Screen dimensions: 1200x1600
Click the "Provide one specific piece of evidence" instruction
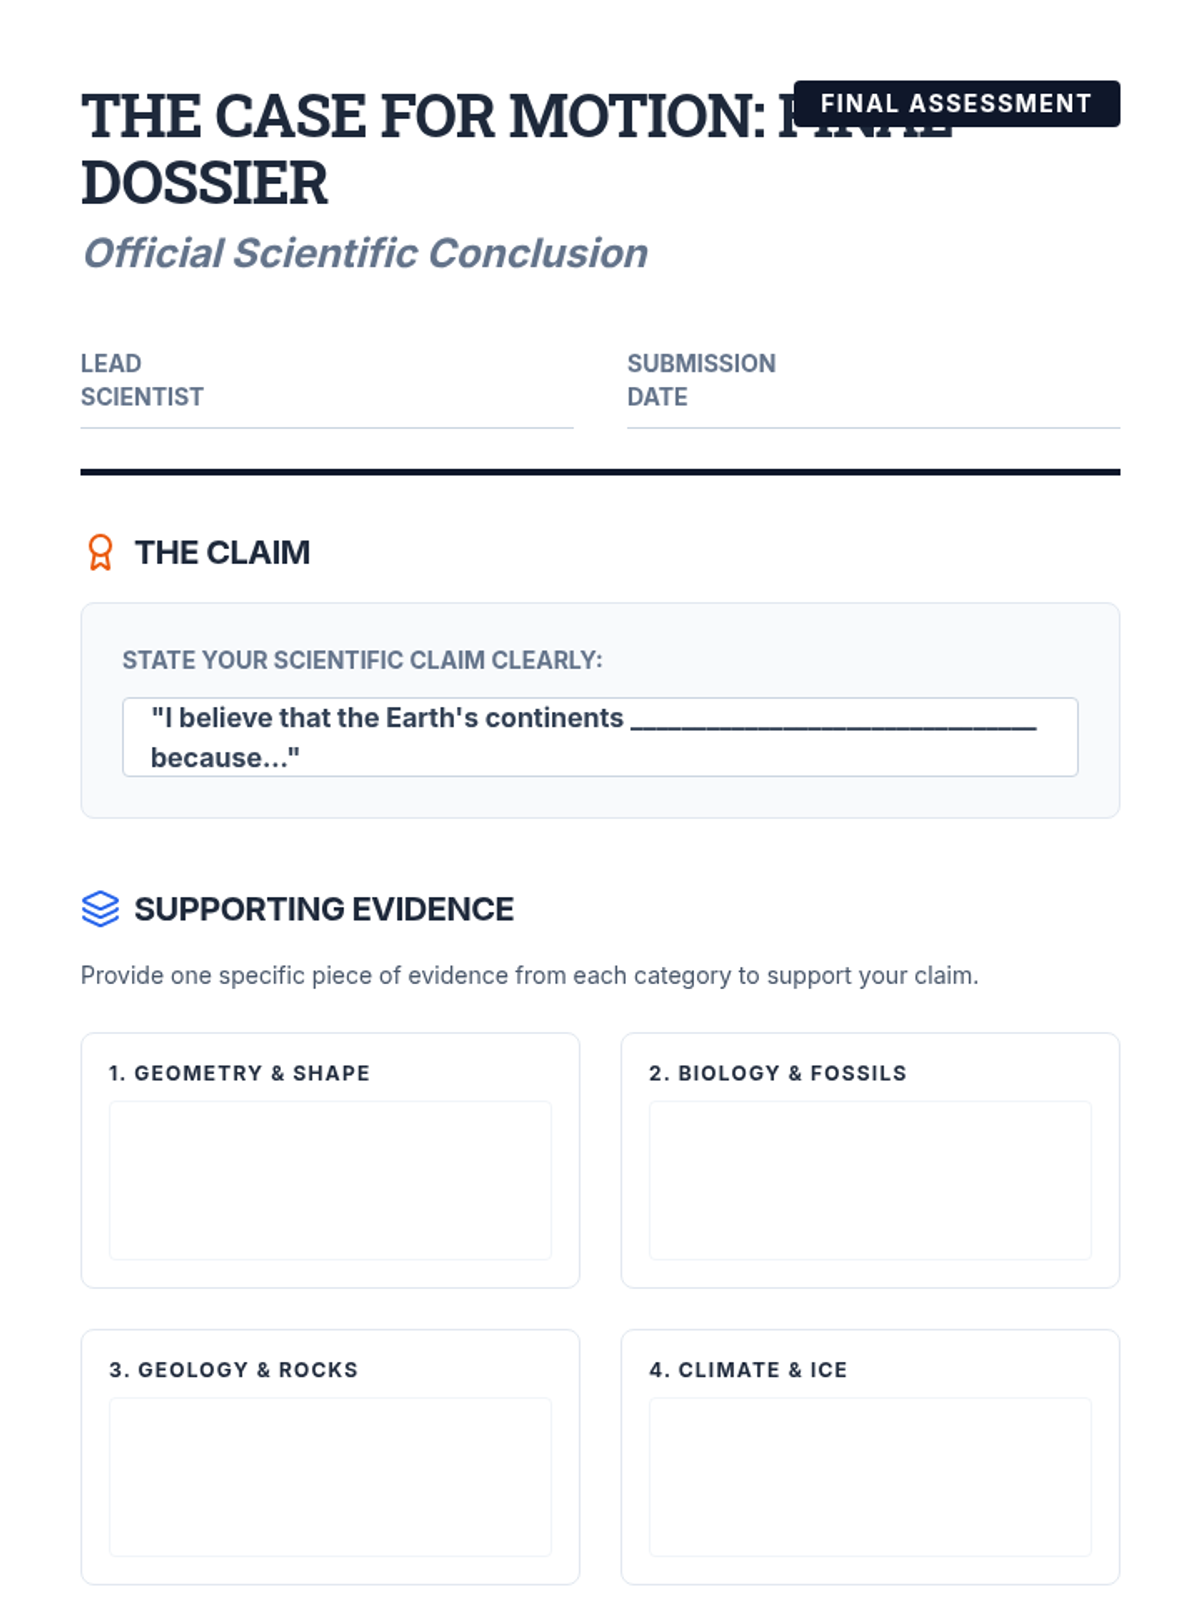[x=529, y=975]
